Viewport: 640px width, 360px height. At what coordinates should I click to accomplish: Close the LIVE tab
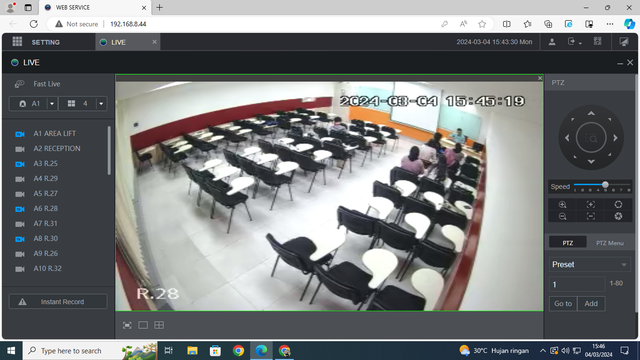click(154, 42)
